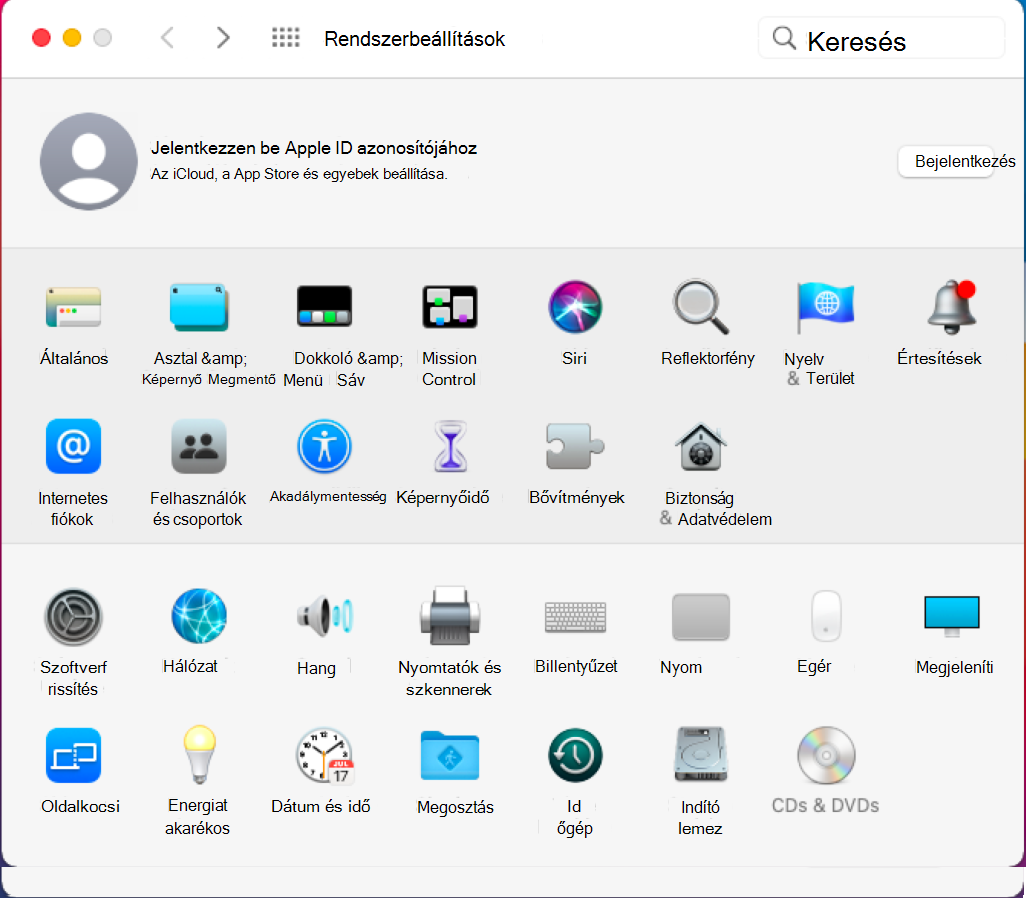Open Reflektorfény magnifier icon
Screen dimensions: 1026x898
coord(701,306)
